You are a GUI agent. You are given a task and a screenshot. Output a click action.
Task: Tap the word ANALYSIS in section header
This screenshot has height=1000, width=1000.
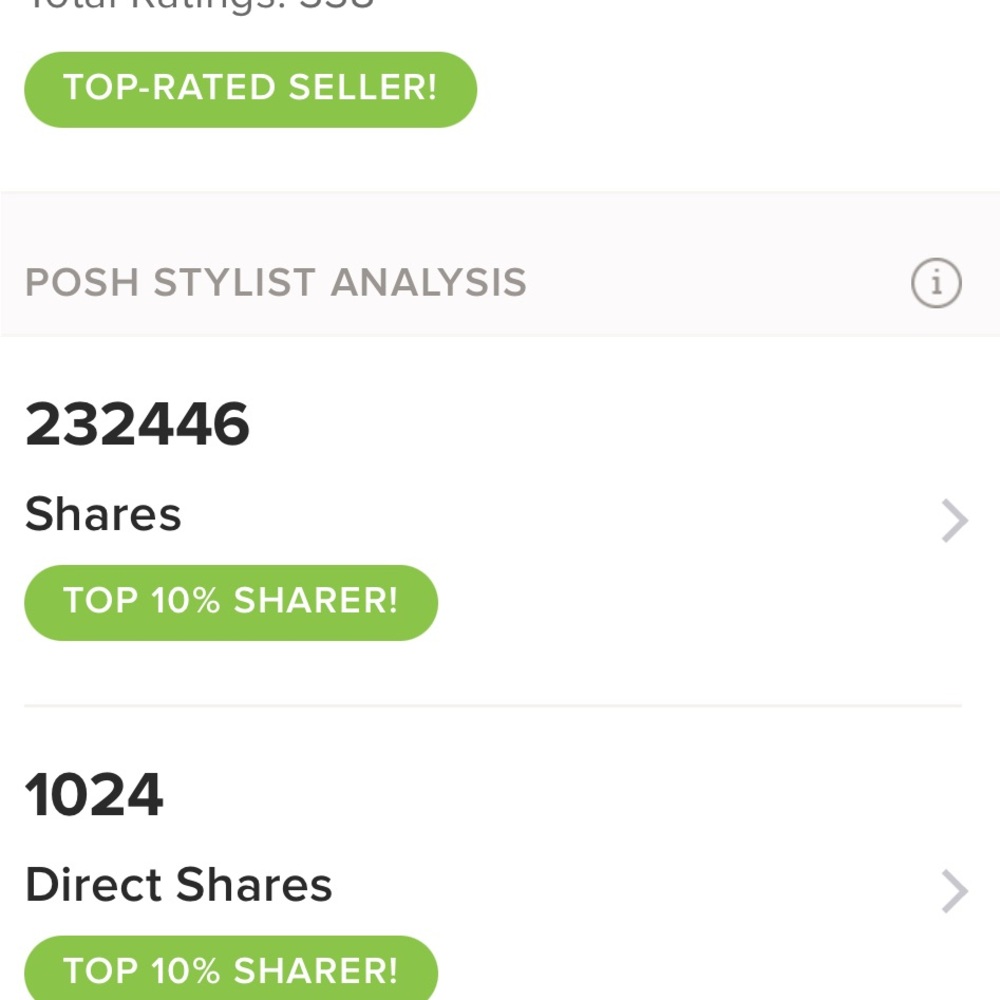[429, 283]
